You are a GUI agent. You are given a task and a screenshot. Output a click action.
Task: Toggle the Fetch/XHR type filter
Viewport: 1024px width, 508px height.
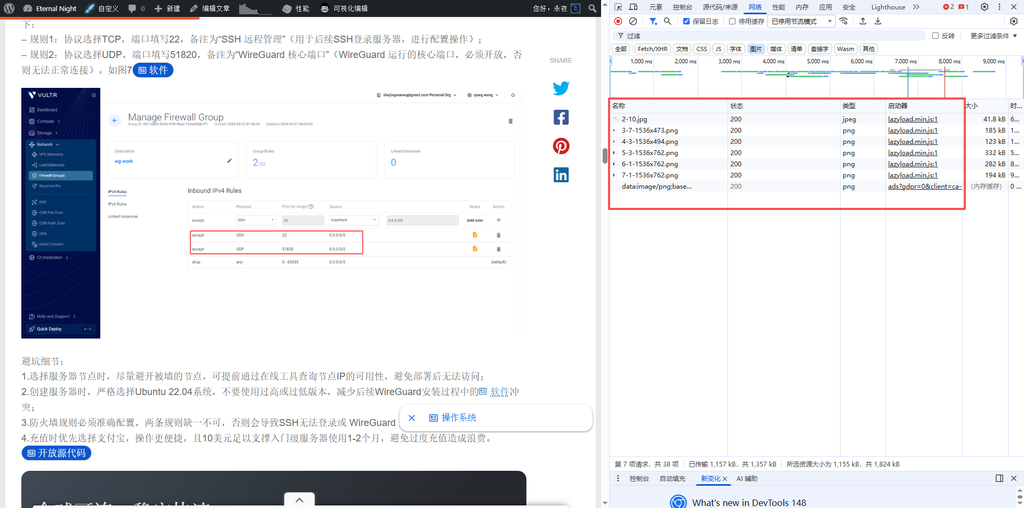point(652,49)
